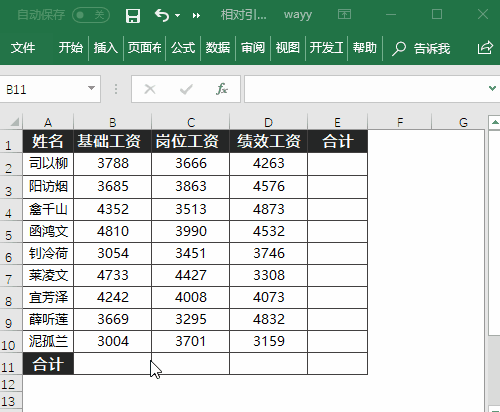The width and height of the screenshot is (500, 412).
Task: Select column A header
Action: (x=48, y=122)
